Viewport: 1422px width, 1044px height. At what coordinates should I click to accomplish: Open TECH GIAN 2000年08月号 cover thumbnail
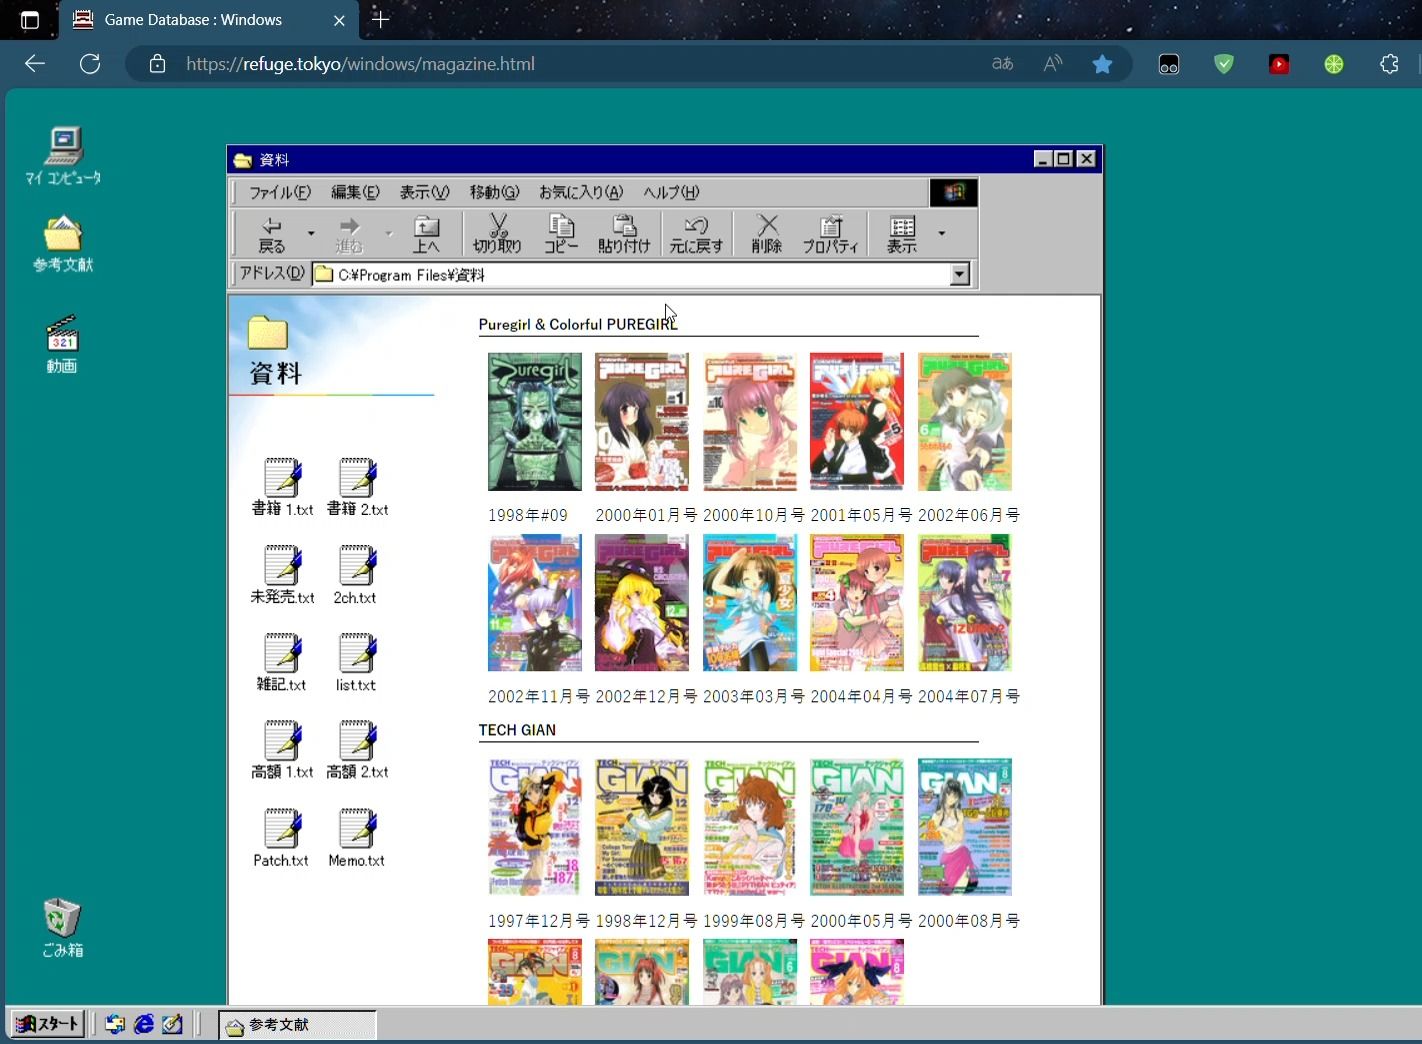pos(965,827)
